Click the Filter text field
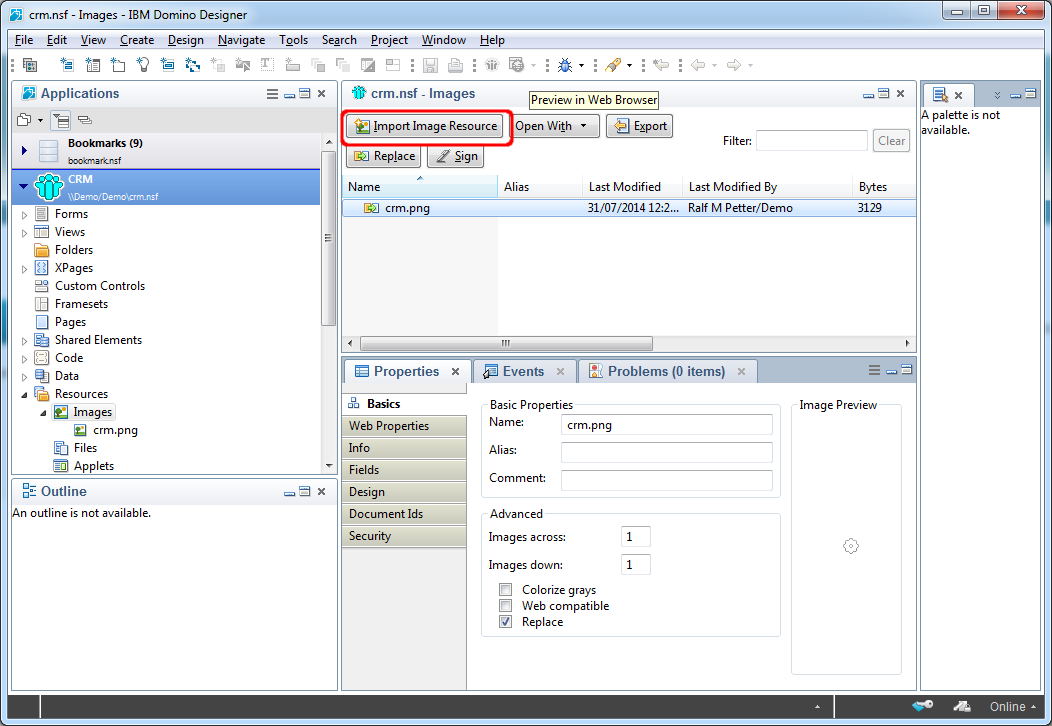 point(811,141)
